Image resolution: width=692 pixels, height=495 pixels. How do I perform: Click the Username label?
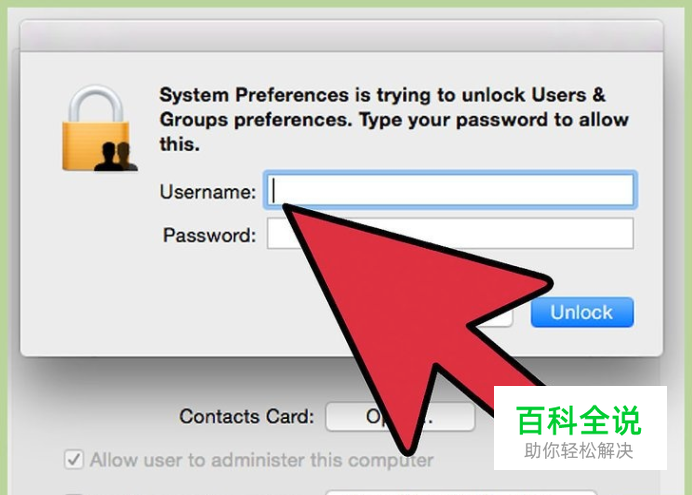pos(207,192)
